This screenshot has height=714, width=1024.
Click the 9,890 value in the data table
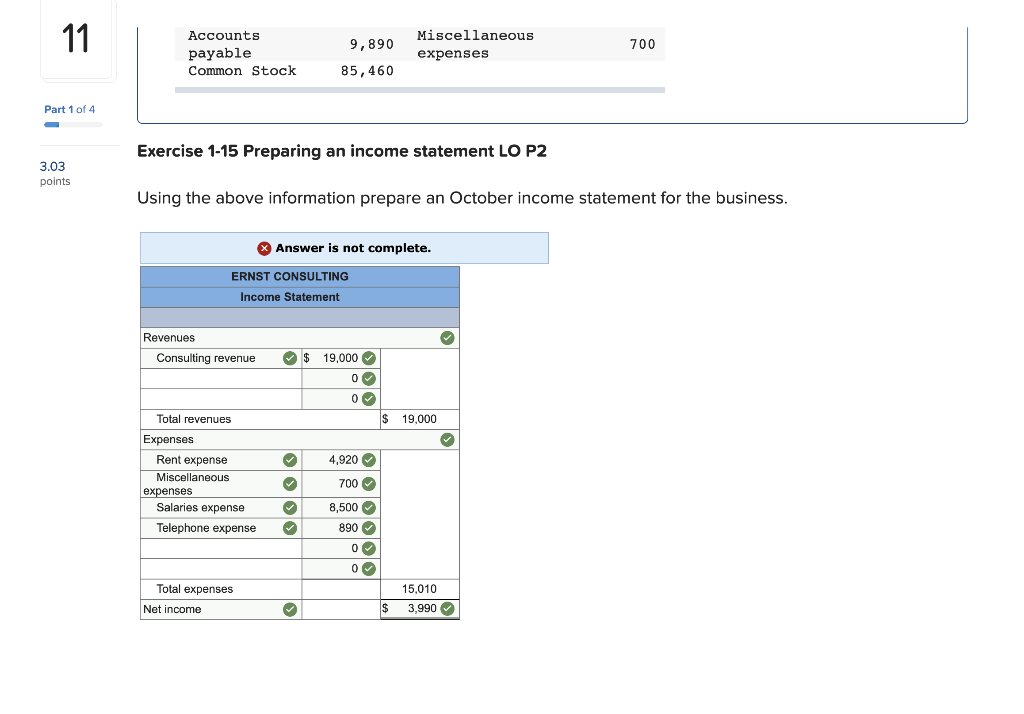coord(372,44)
